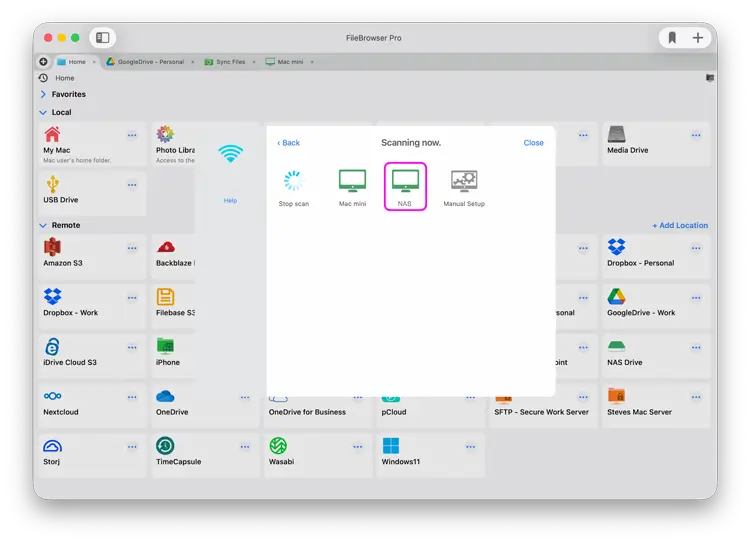
Task: Go back in scanning dialog
Action: click(x=288, y=143)
